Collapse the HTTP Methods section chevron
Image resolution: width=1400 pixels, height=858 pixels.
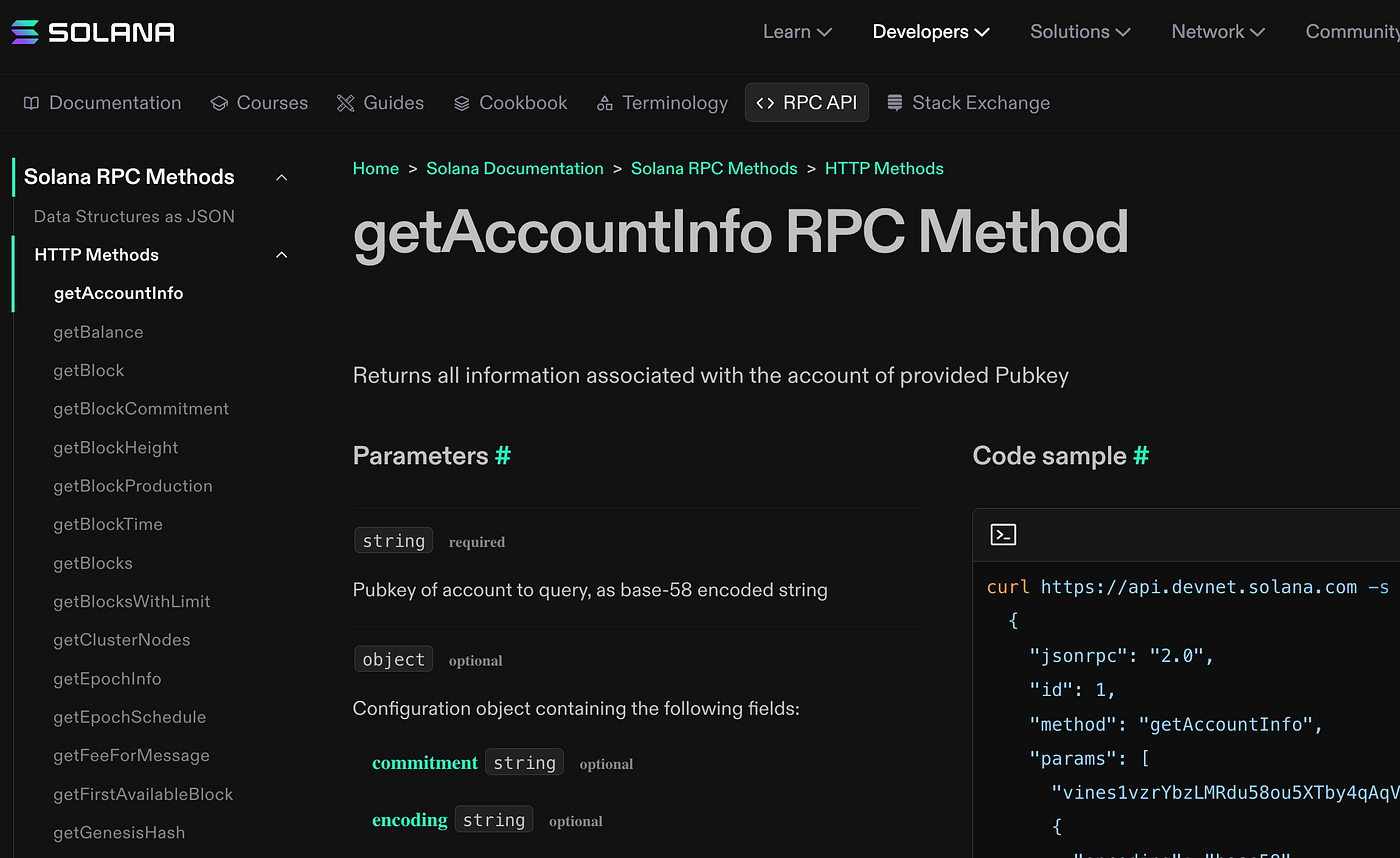(282, 255)
